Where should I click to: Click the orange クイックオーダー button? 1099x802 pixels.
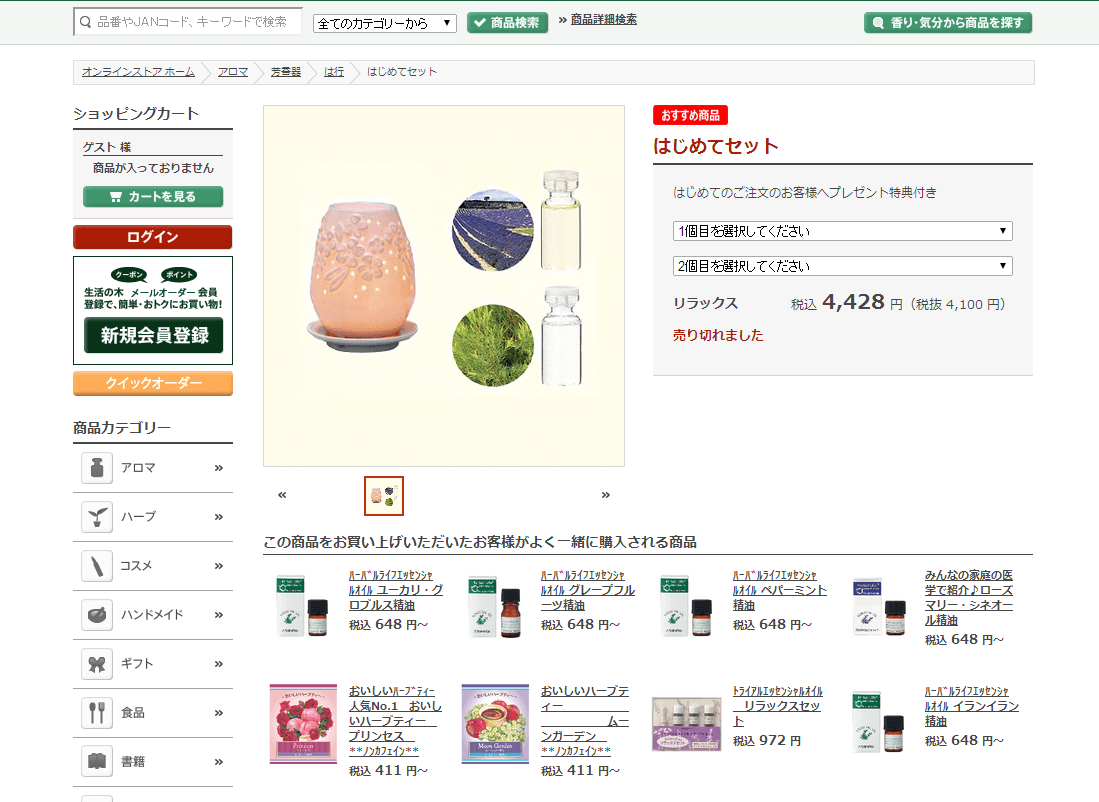click(153, 383)
